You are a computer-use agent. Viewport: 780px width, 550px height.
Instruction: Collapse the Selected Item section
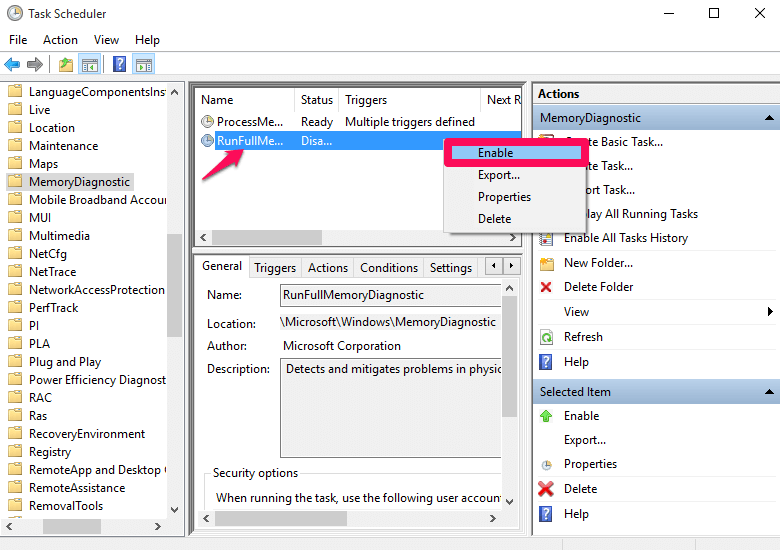(x=769, y=392)
